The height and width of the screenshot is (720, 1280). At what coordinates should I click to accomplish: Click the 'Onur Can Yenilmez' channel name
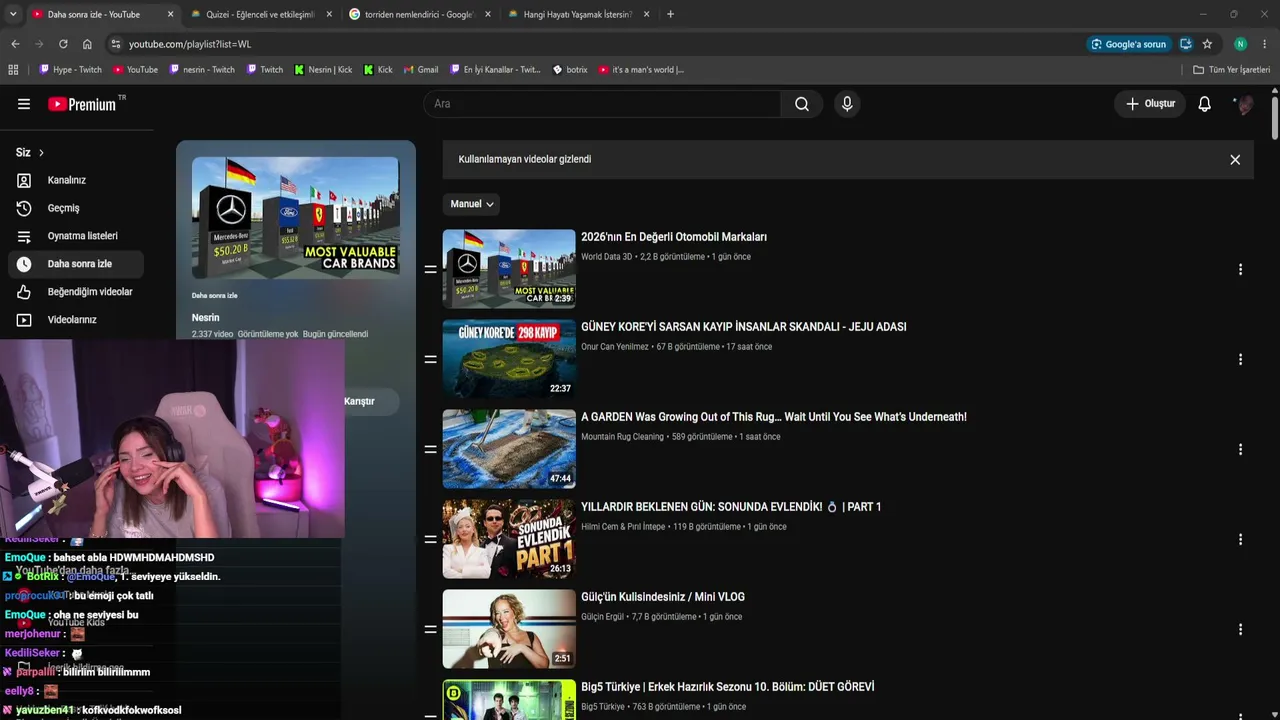614,347
